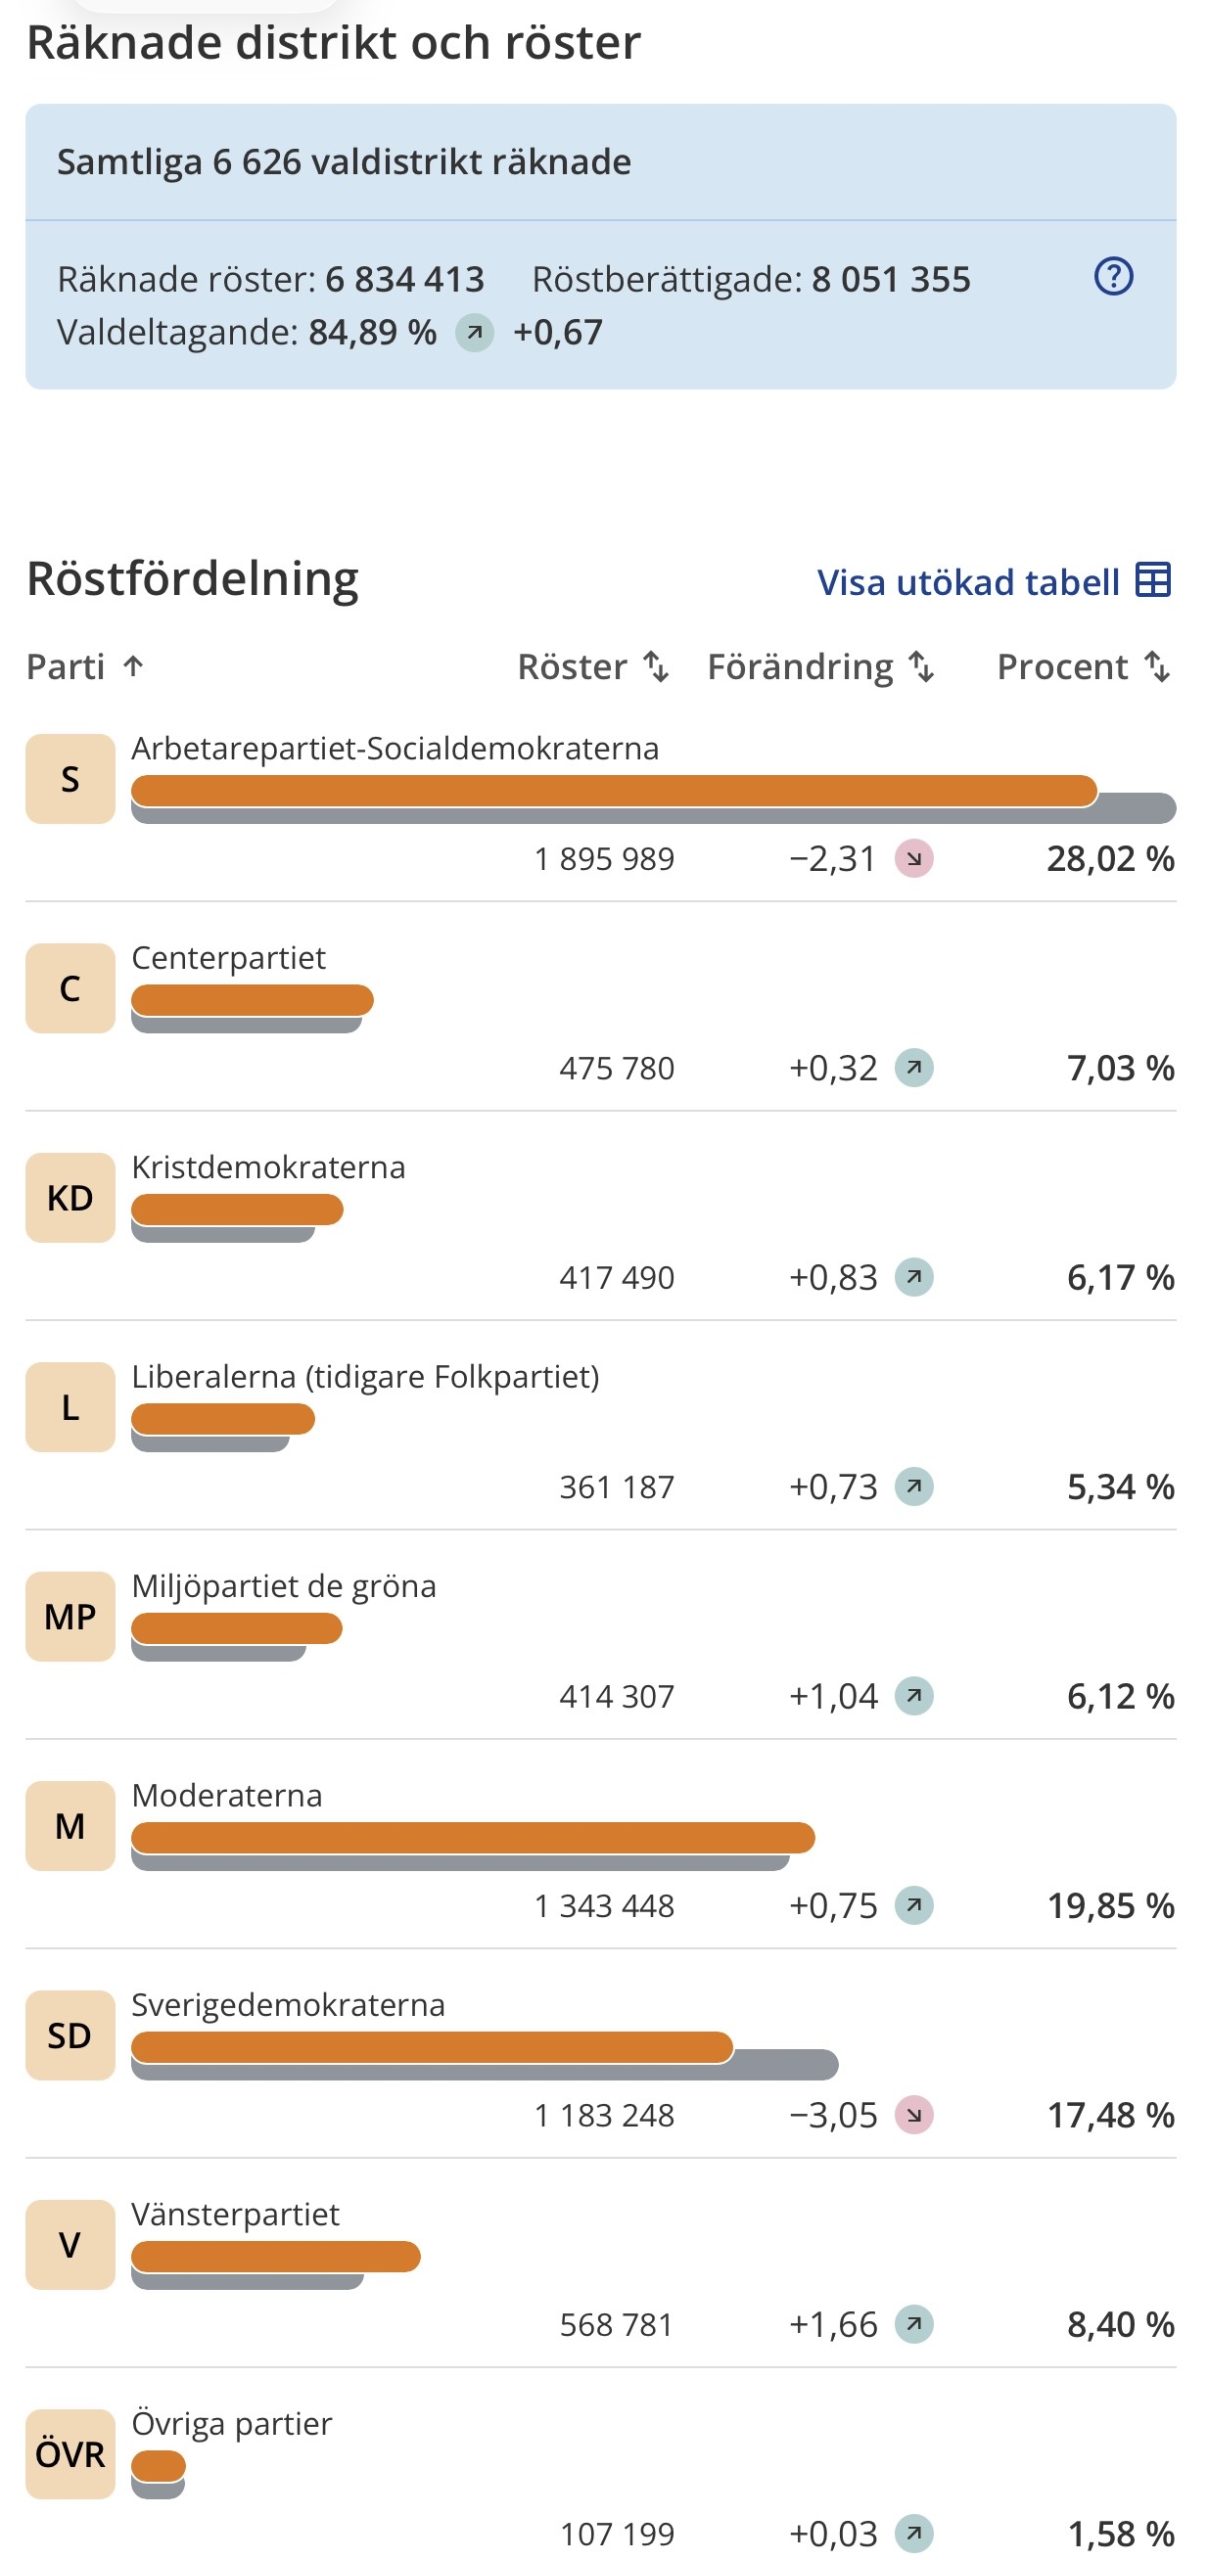Sort table by Förändring column
Viewport: 1208px width, 2560px height.
coord(821,666)
